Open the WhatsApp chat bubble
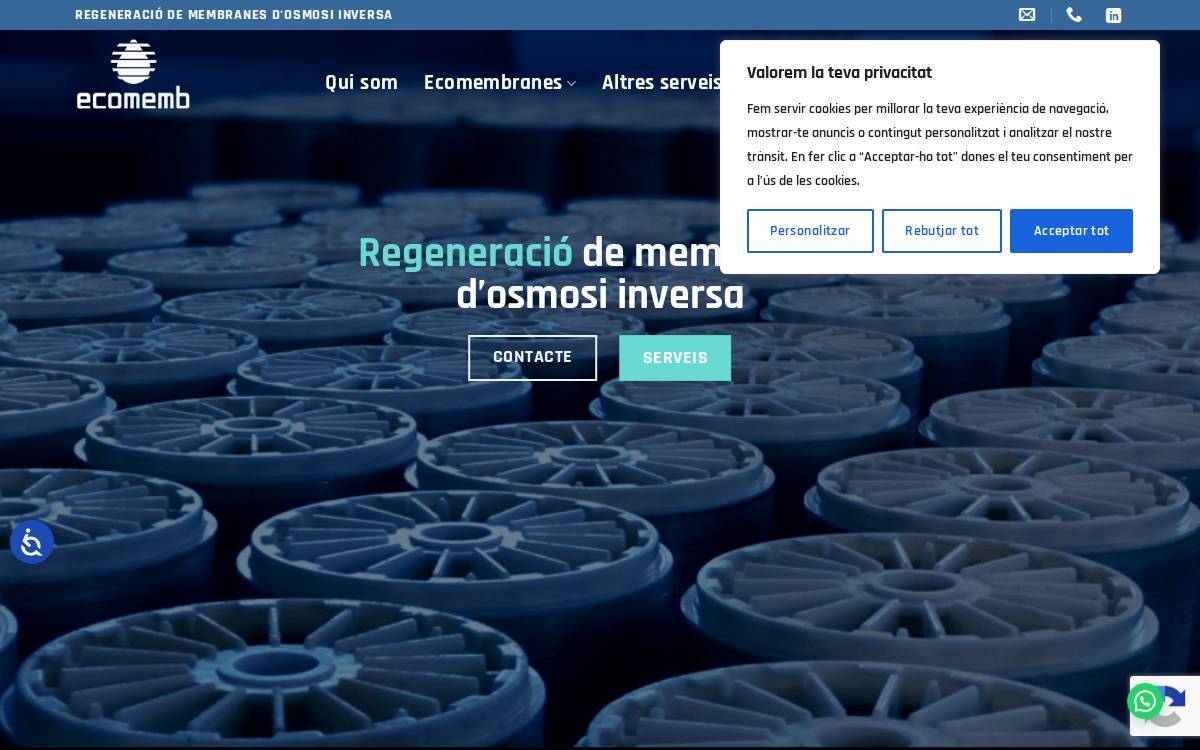The height and width of the screenshot is (750, 1200). pos(1146,702)
